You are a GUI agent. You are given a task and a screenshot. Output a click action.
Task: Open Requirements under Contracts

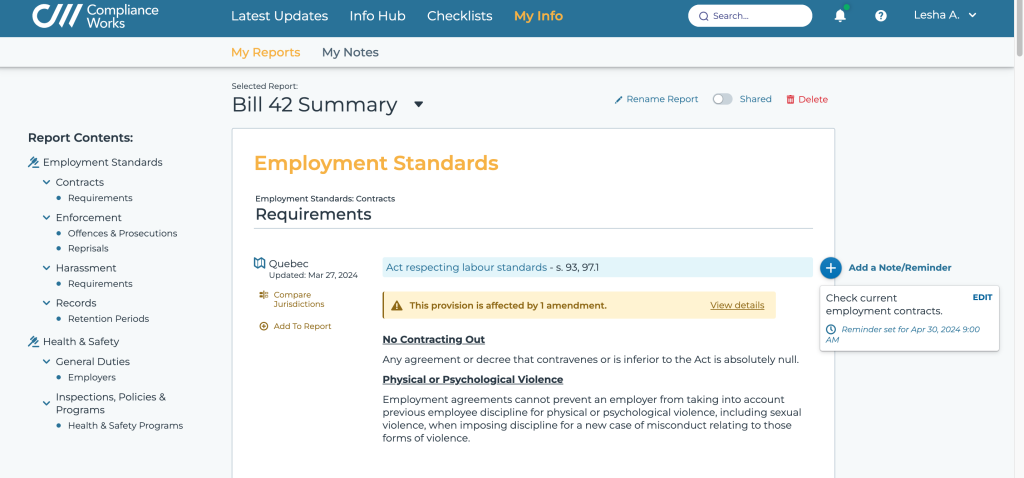100,198
